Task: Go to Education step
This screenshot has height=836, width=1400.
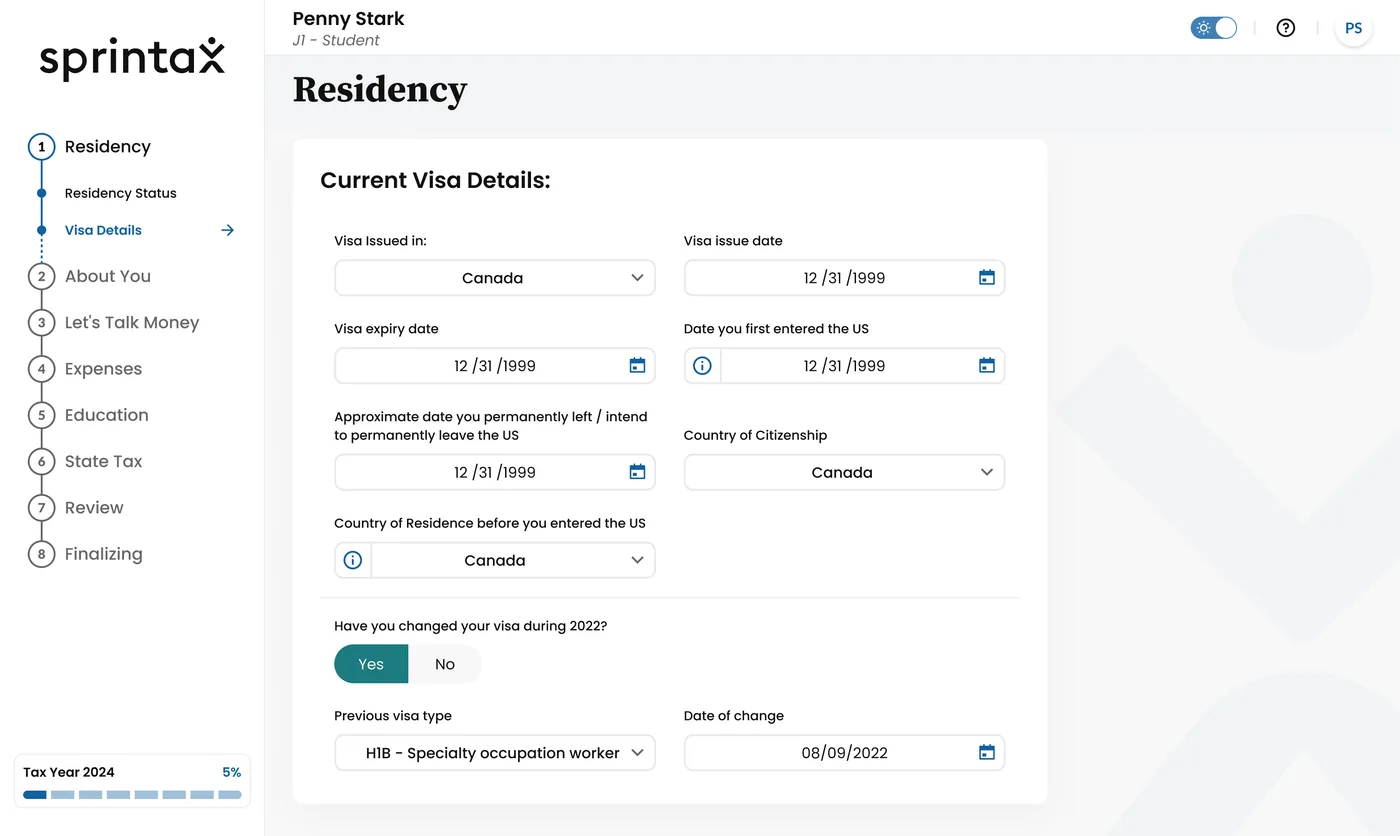Action: click(107, 415)
